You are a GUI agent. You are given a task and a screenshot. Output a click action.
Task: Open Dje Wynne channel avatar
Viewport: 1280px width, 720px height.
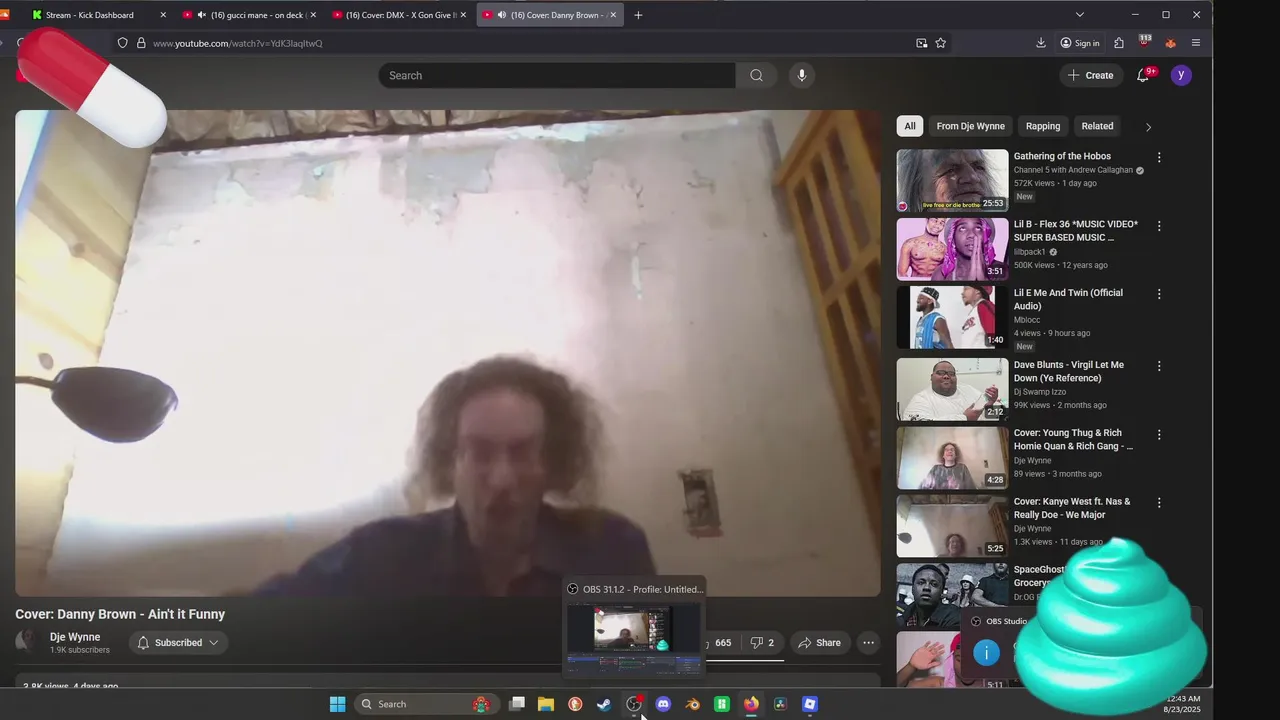click(28, 642)
